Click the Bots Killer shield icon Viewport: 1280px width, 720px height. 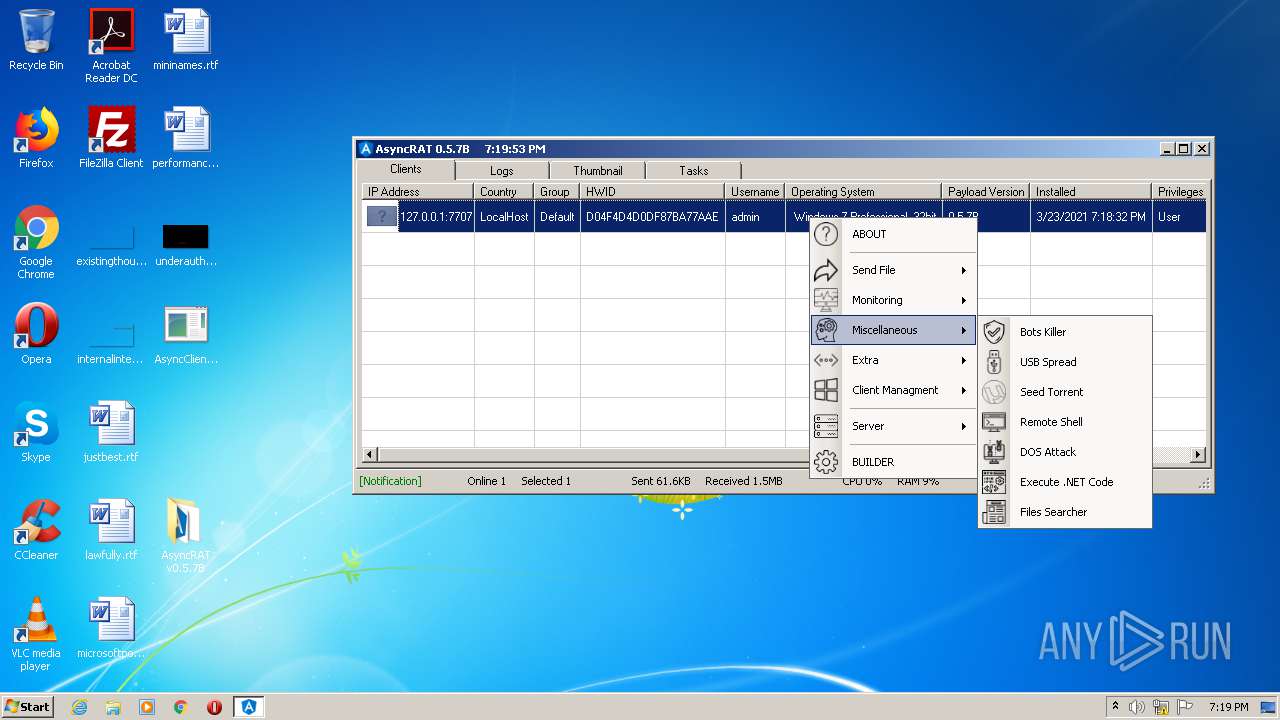(x=994, y=332)
